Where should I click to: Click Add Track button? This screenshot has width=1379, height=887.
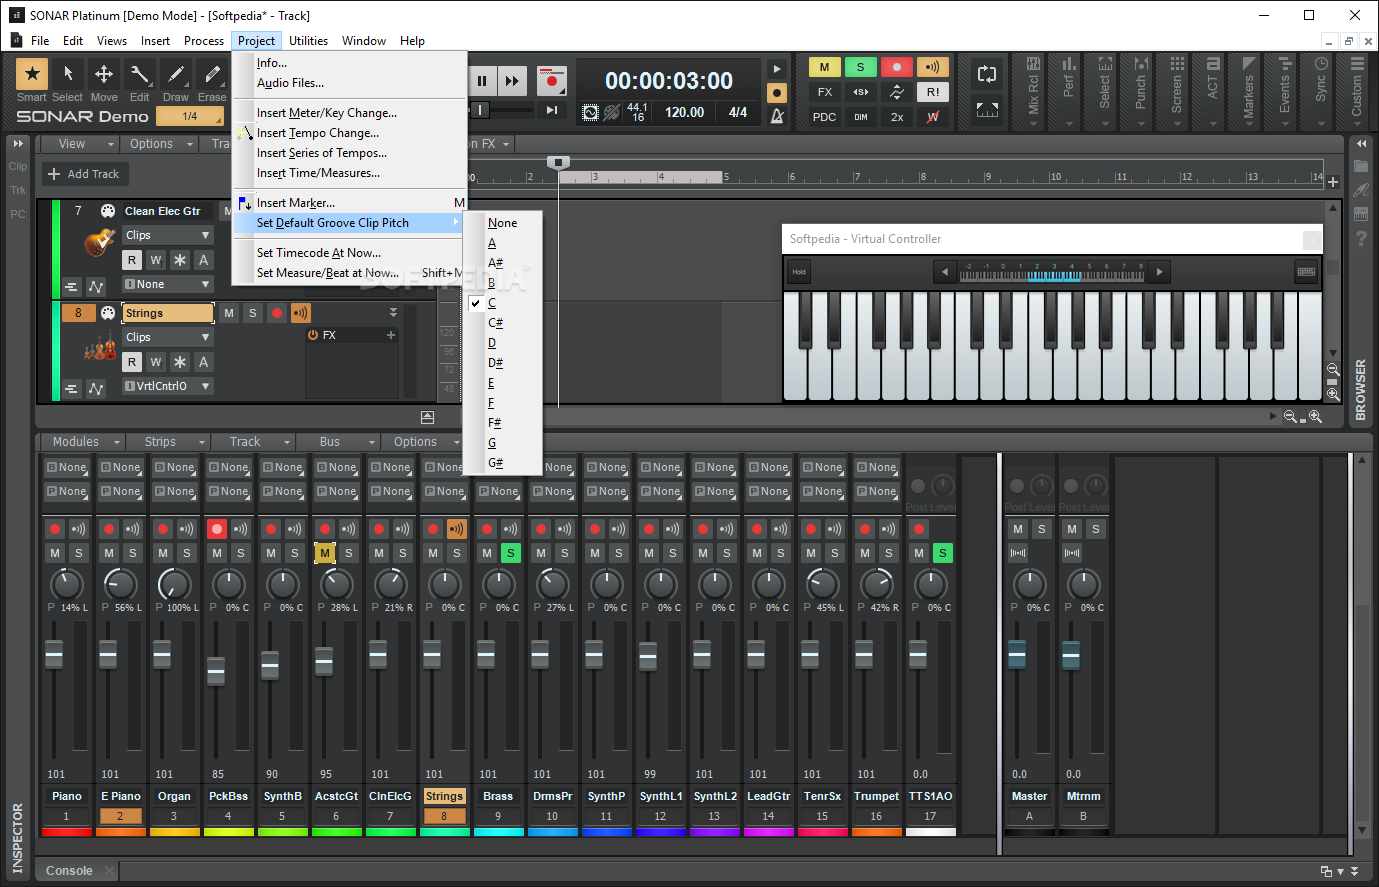(x=83, y=174)
